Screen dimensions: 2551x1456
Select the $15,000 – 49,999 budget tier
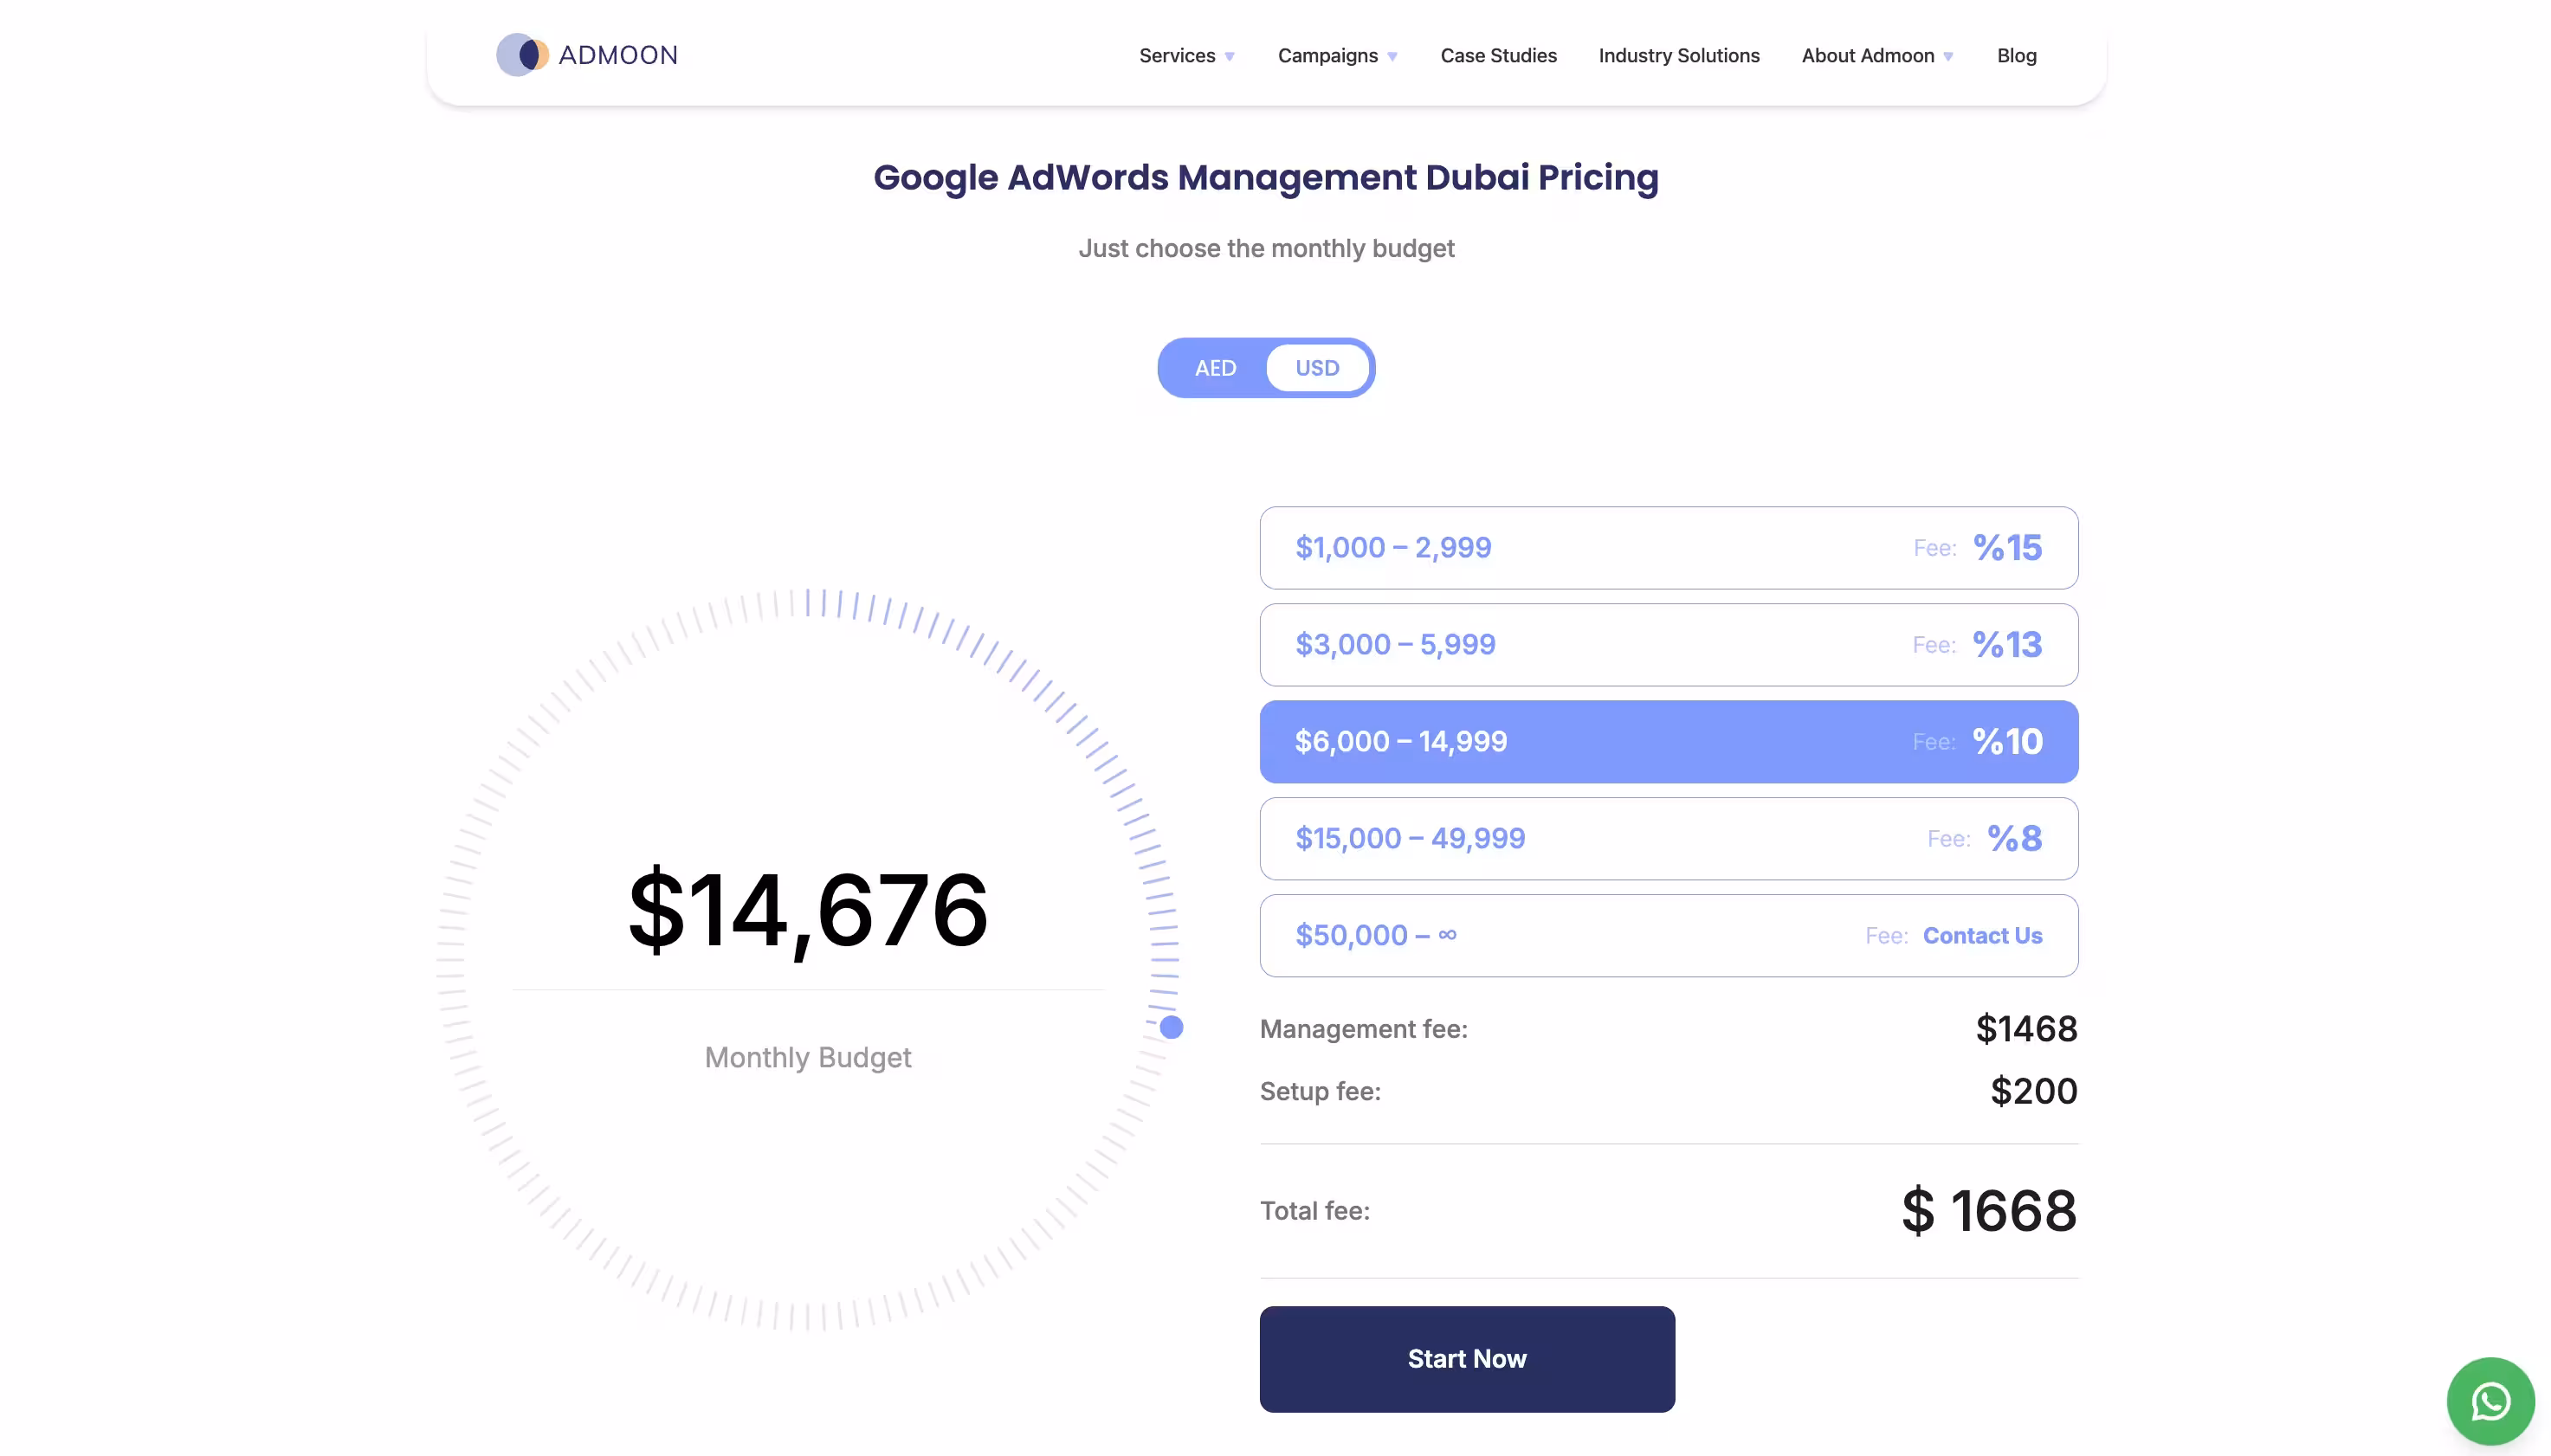1668,839
